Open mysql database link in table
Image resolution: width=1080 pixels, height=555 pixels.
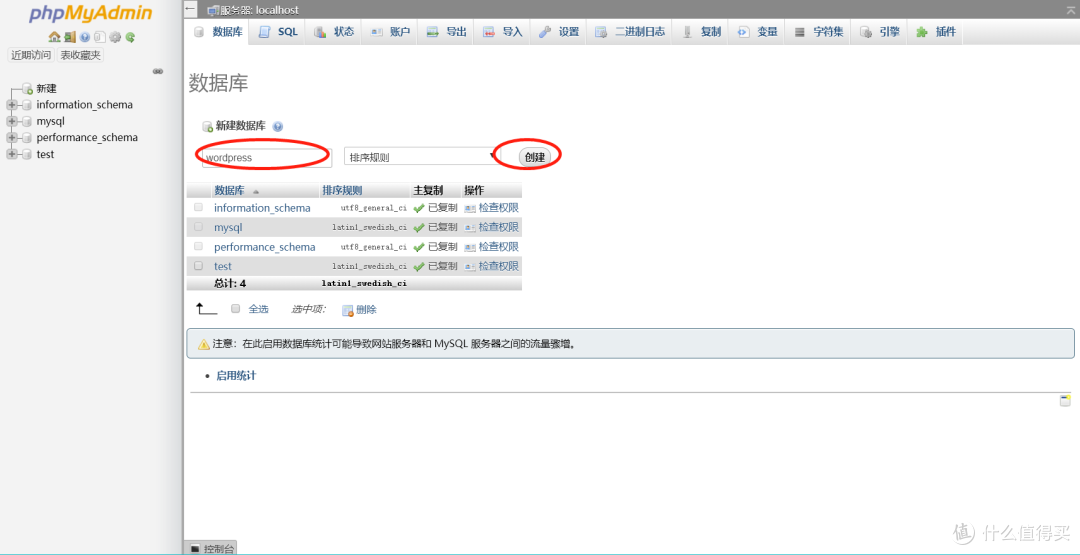pyautogui.click(x=228, y=227)
